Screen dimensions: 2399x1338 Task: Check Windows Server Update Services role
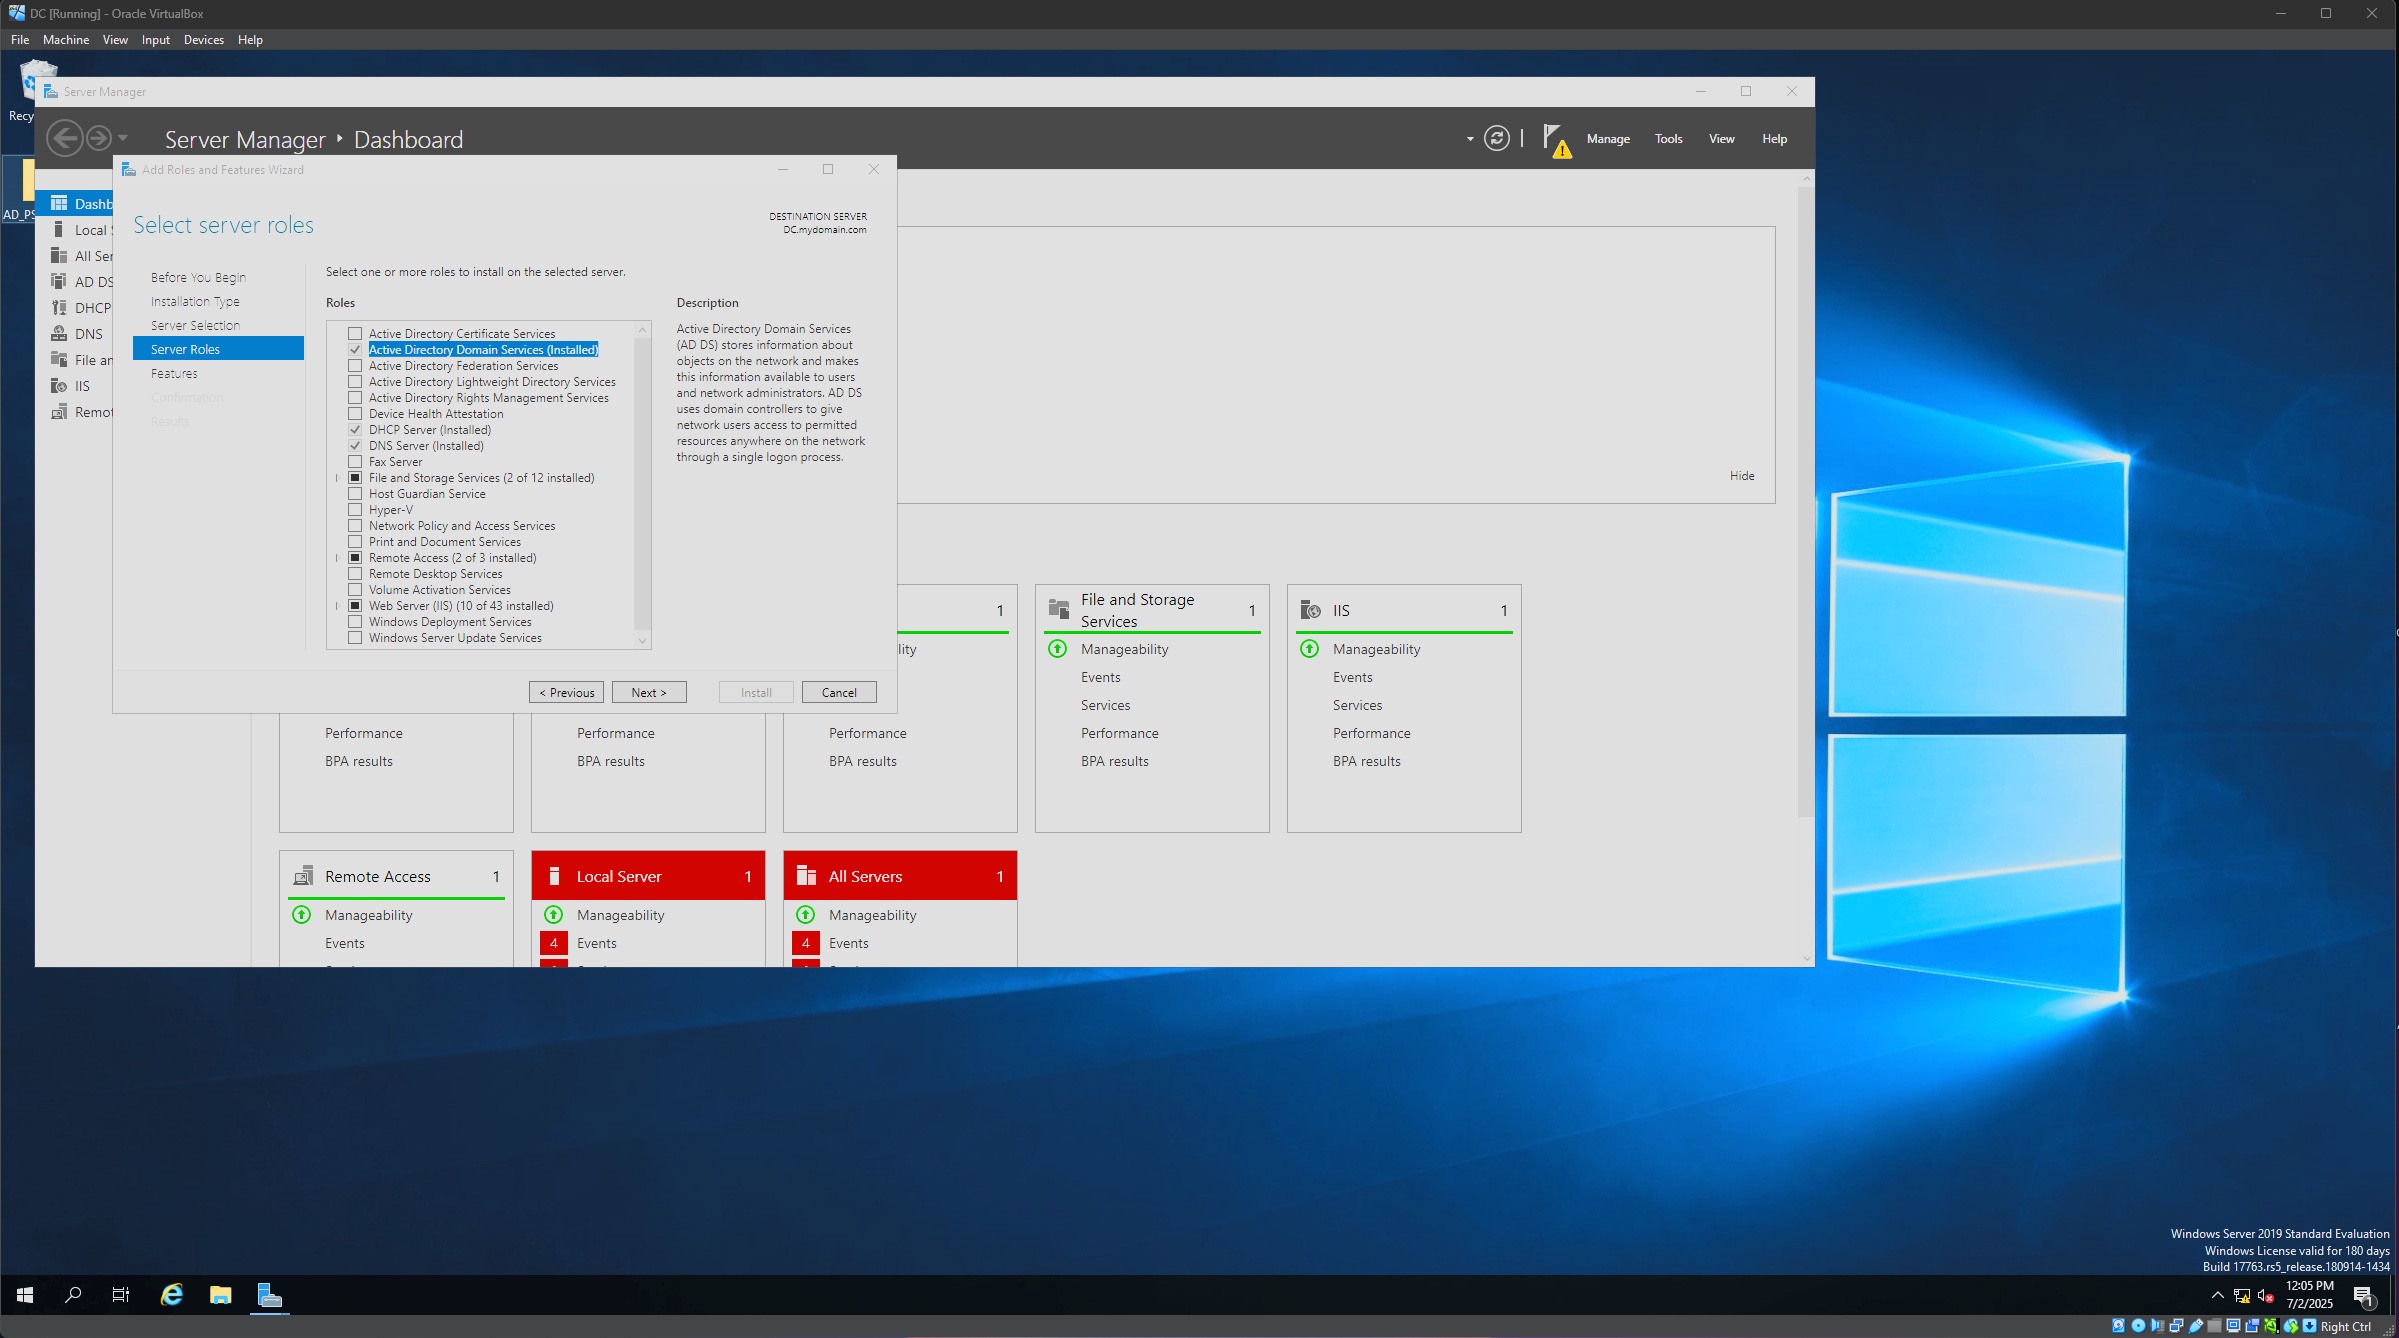click(x=355, y=638)
